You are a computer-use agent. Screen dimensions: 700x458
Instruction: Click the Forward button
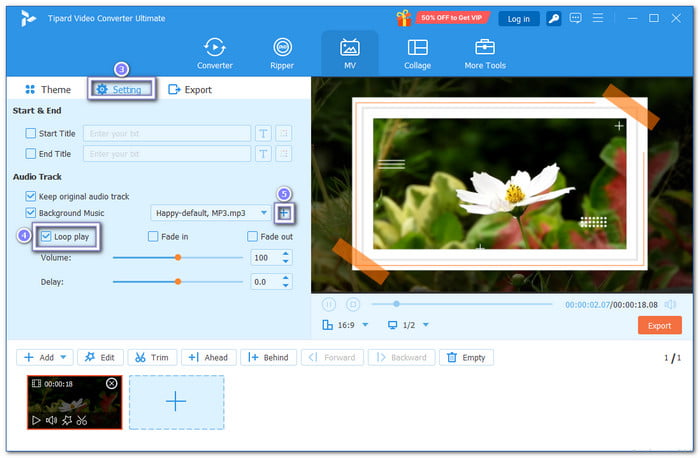tap(332, 357)
